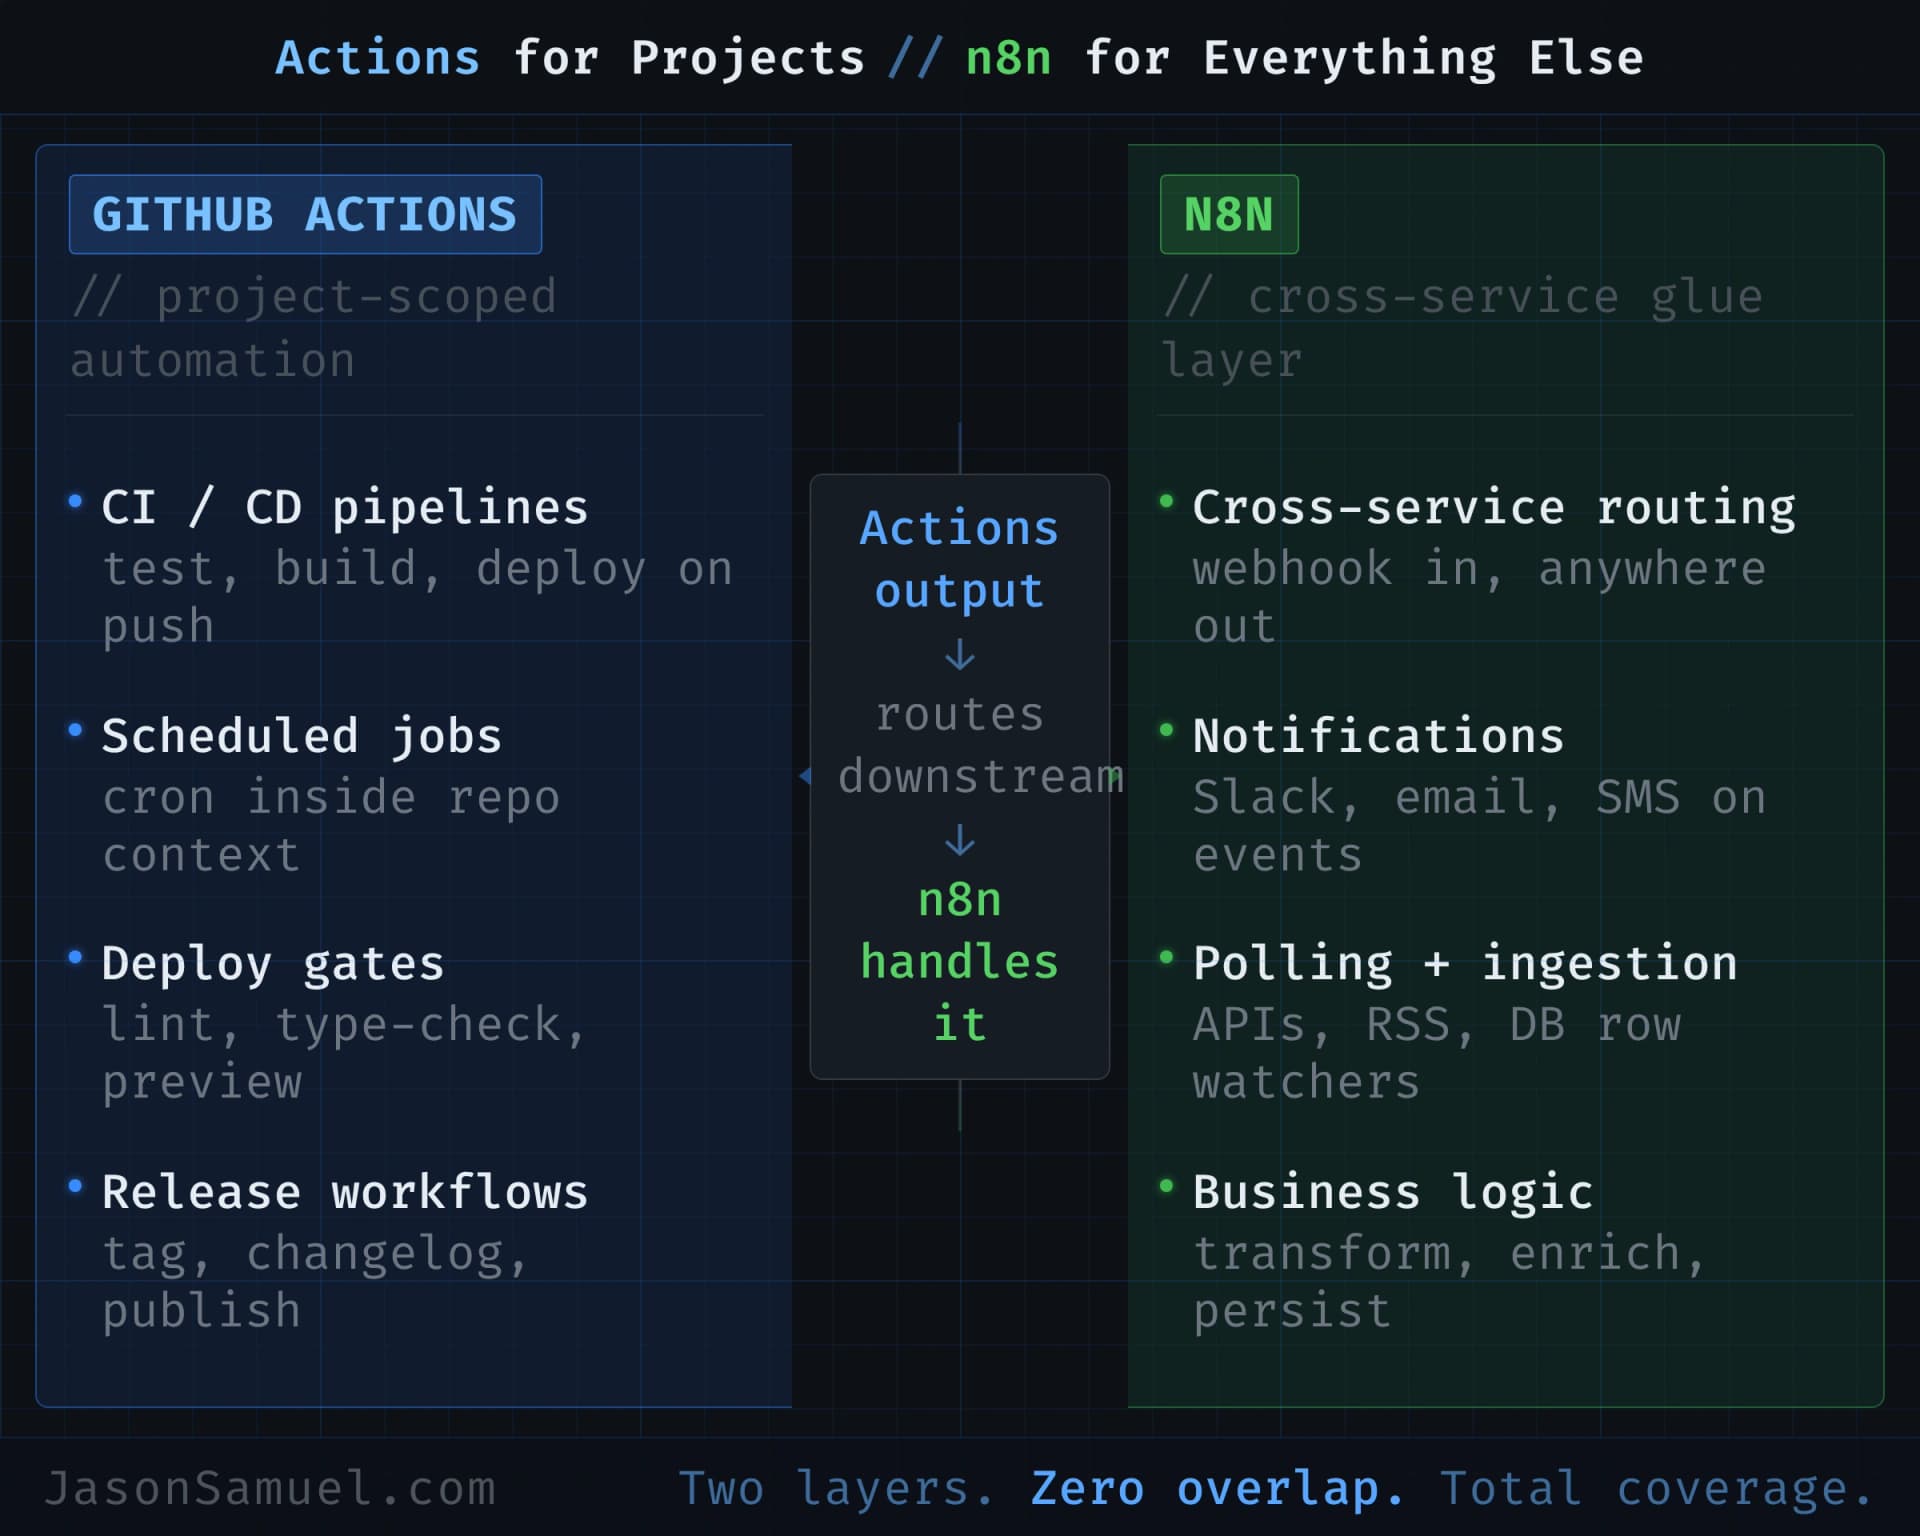This screenshot has width=1920, height=1536.
Task: Click 'webhook in, anywhere out' description
Action: click(x=1479, y=597)
